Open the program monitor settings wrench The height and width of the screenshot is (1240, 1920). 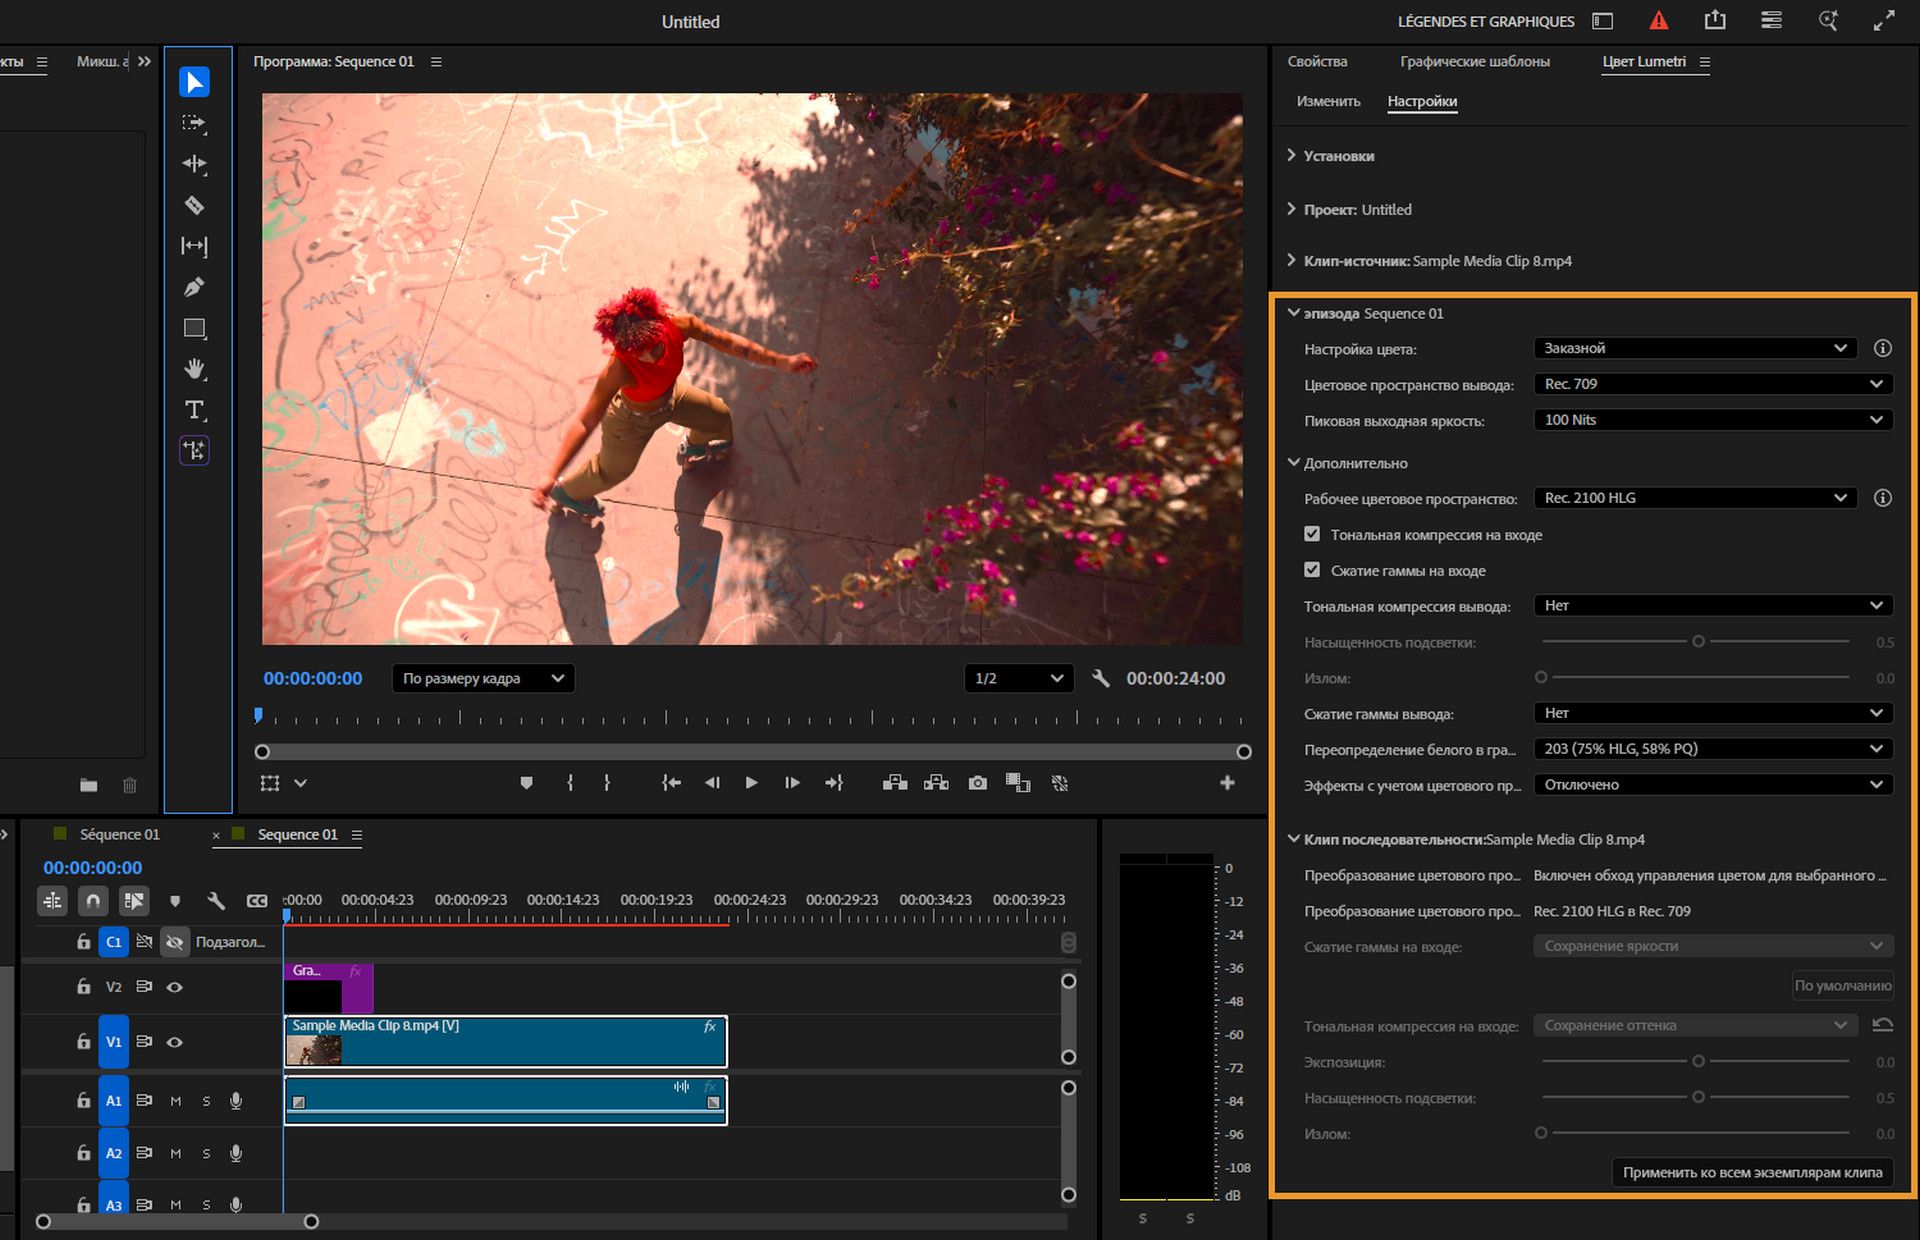[1100, 678]
